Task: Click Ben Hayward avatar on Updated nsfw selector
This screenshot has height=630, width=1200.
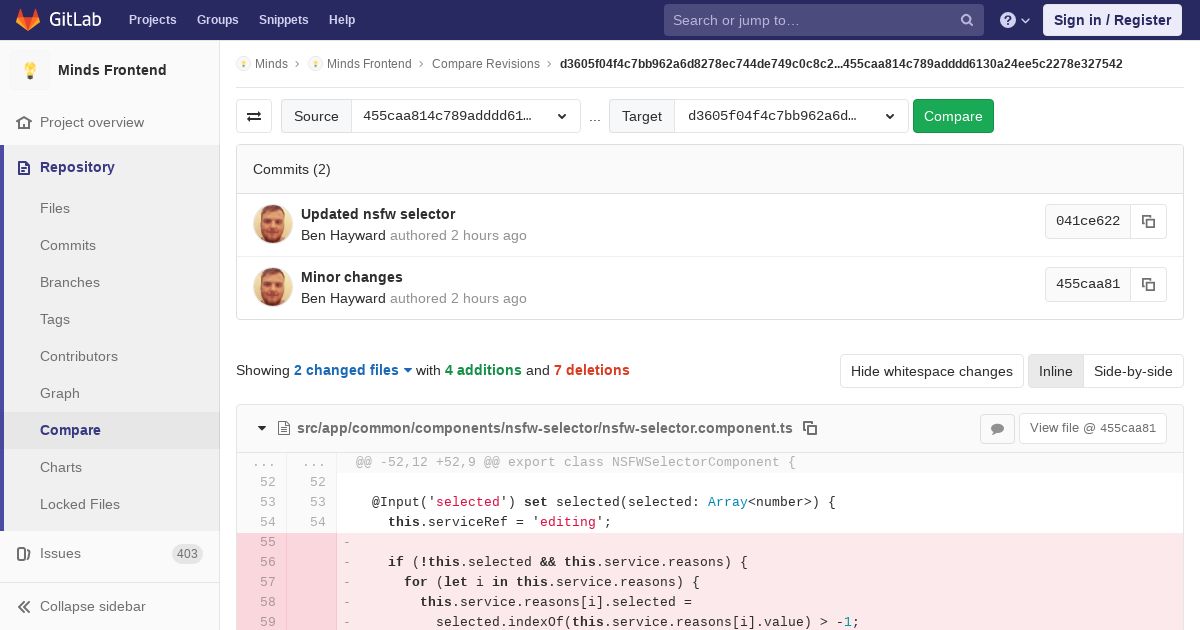Action: 273,224
